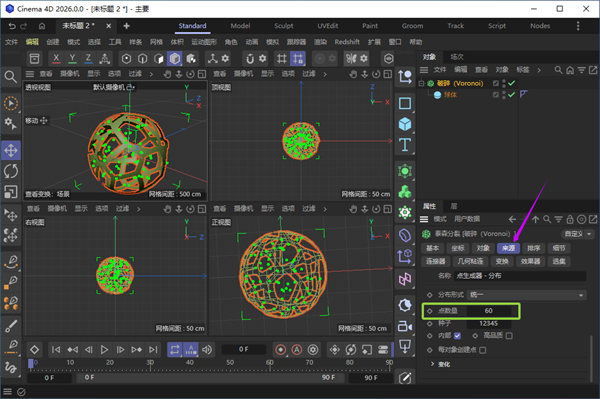The width and height of the screenshot is (600, 399).
Task: Open the workspace layout overflow menu
Action: (x=578, y=26)
